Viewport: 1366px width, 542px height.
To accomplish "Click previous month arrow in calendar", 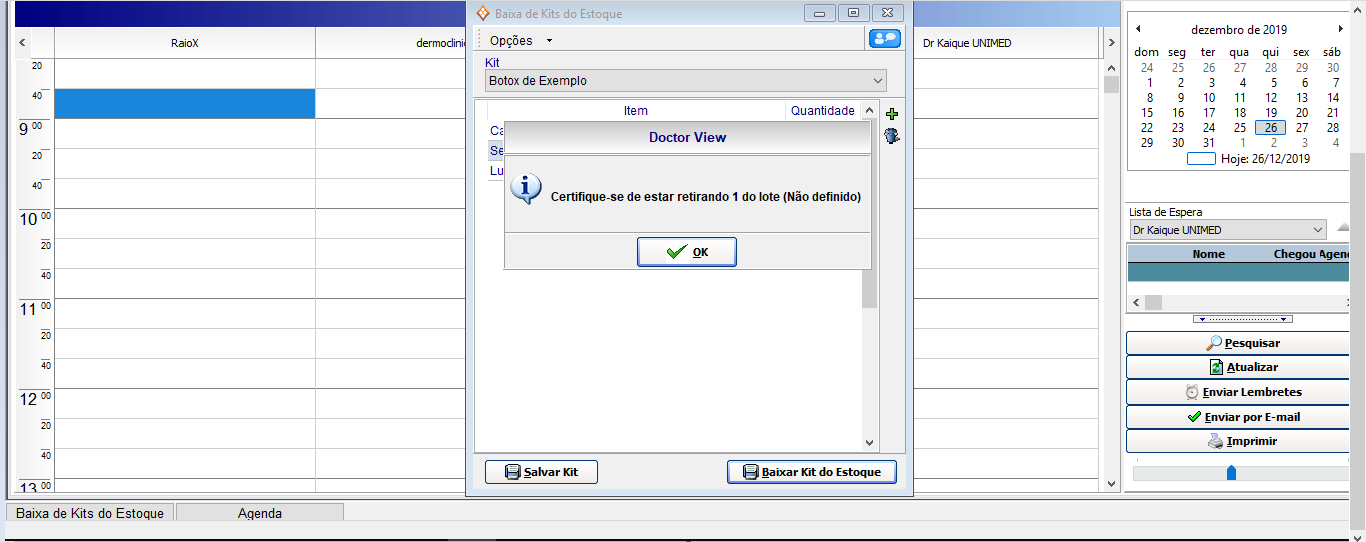I will (1138, 29).
